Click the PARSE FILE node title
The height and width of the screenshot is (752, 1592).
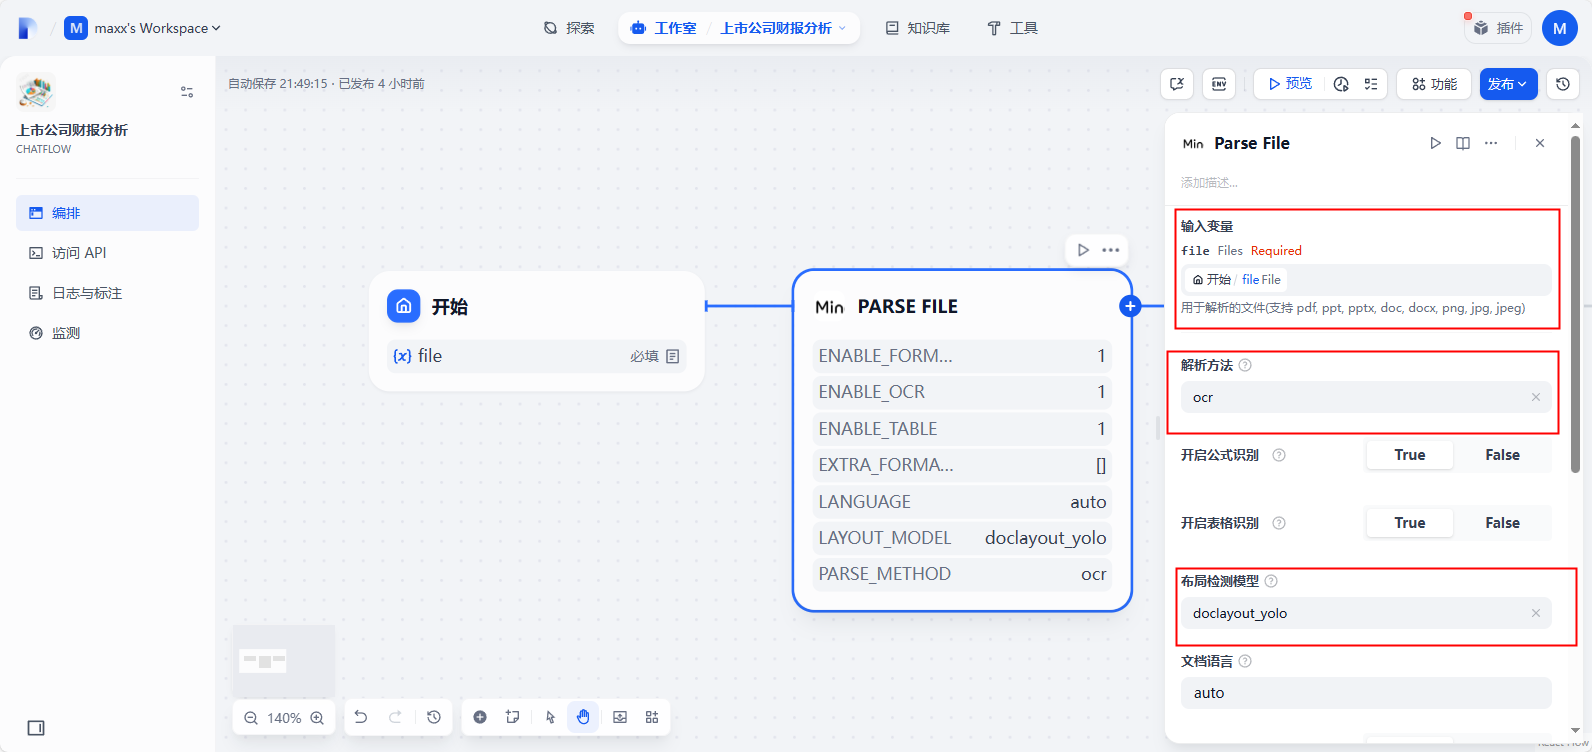pyautogui.click(x=907, y=306)
